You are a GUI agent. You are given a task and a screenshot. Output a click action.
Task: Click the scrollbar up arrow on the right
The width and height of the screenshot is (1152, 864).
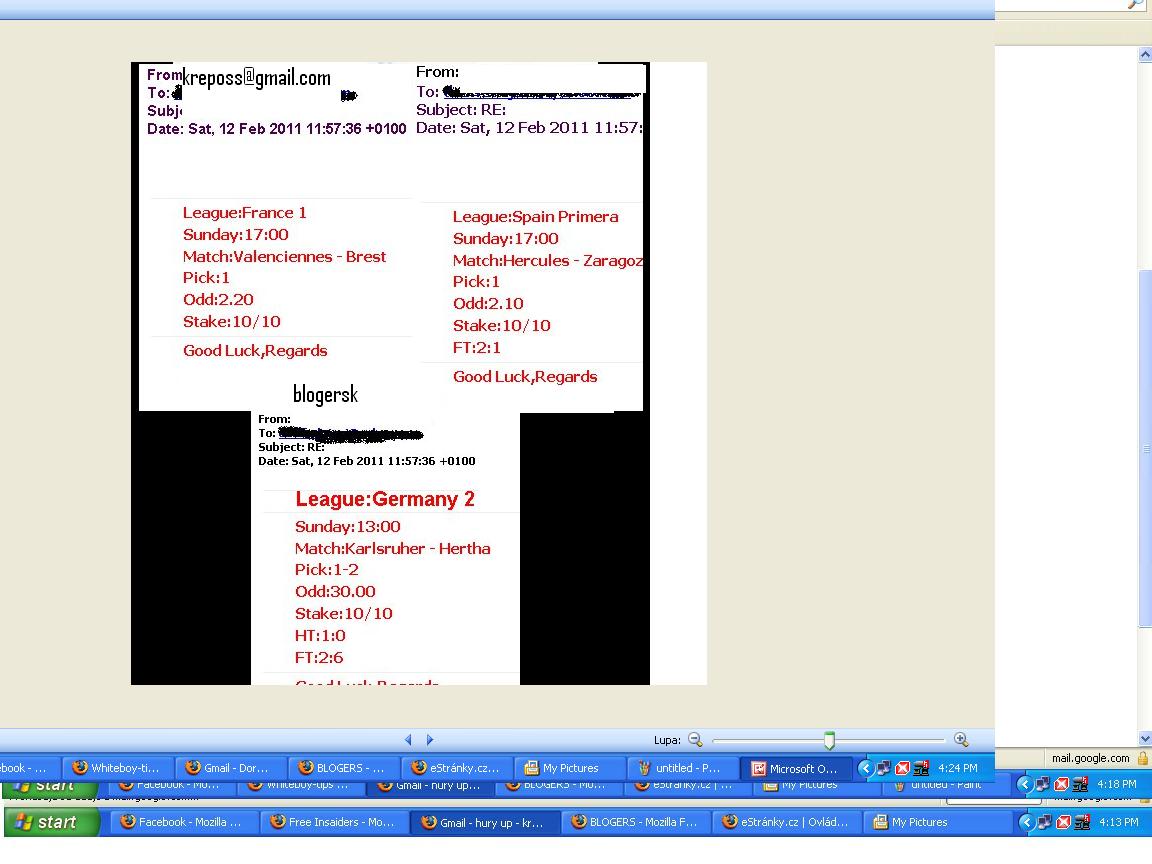(1146, 55)
